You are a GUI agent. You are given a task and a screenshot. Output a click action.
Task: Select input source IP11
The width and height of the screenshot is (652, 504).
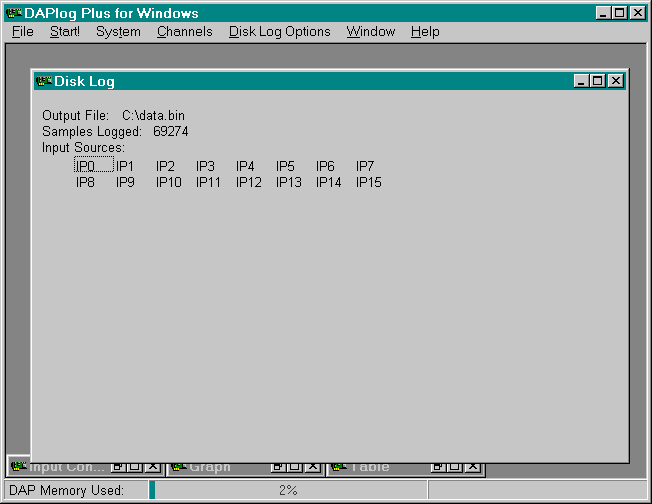point(208,182)
